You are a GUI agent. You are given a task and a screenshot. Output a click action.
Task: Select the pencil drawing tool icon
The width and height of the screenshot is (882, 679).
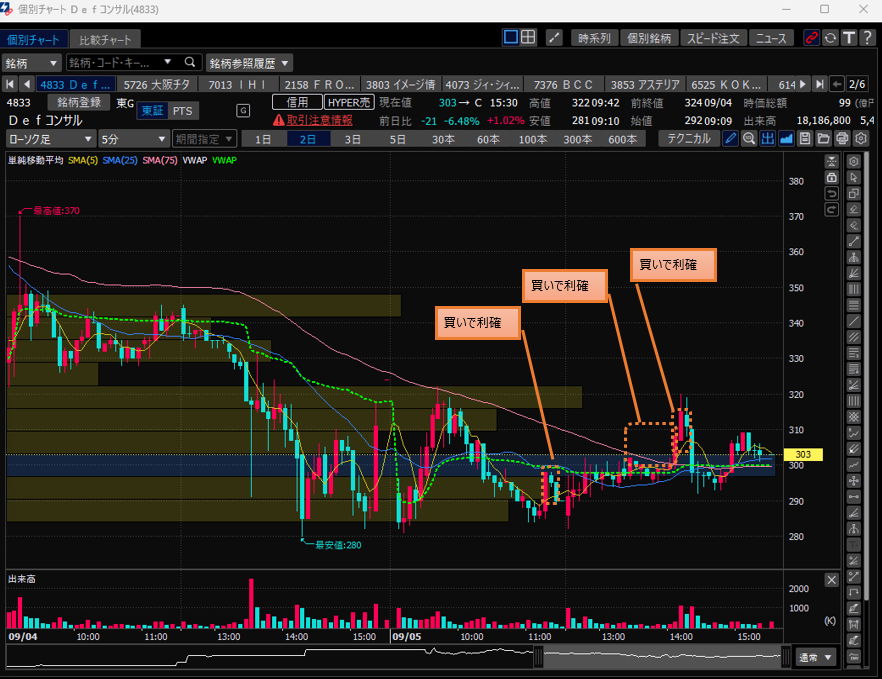731,138
